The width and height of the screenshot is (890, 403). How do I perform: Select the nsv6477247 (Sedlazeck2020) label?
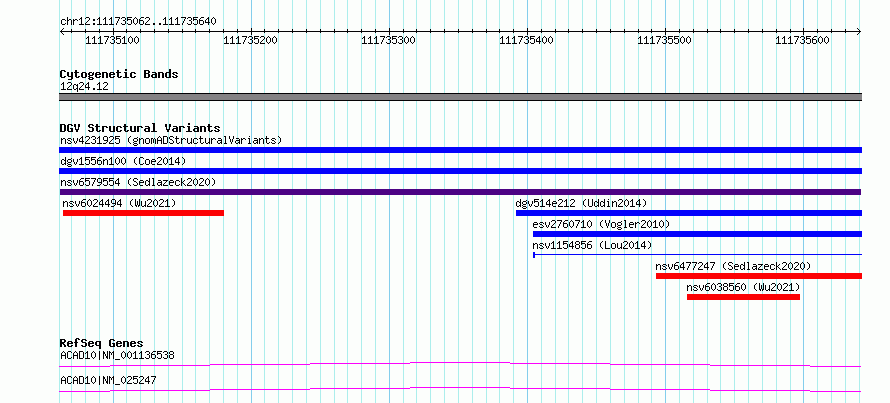pyautogui.click(x=733, y=266)
